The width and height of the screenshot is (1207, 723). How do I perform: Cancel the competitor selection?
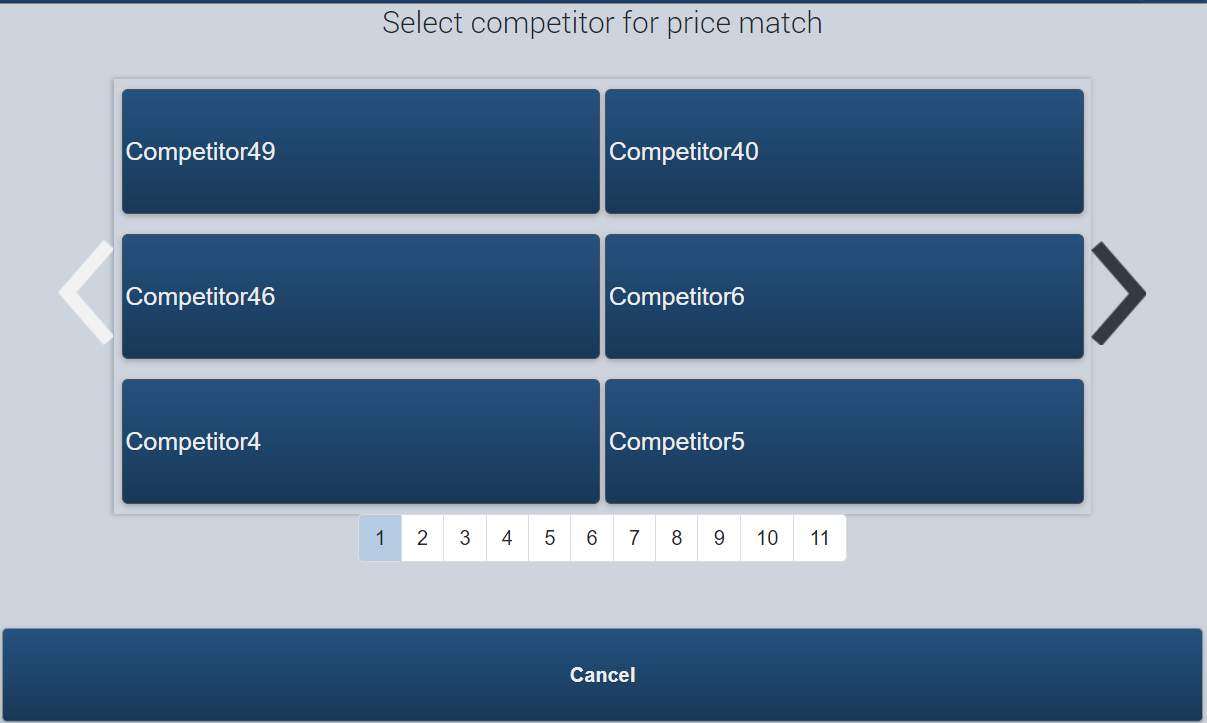tap(602, 675)
